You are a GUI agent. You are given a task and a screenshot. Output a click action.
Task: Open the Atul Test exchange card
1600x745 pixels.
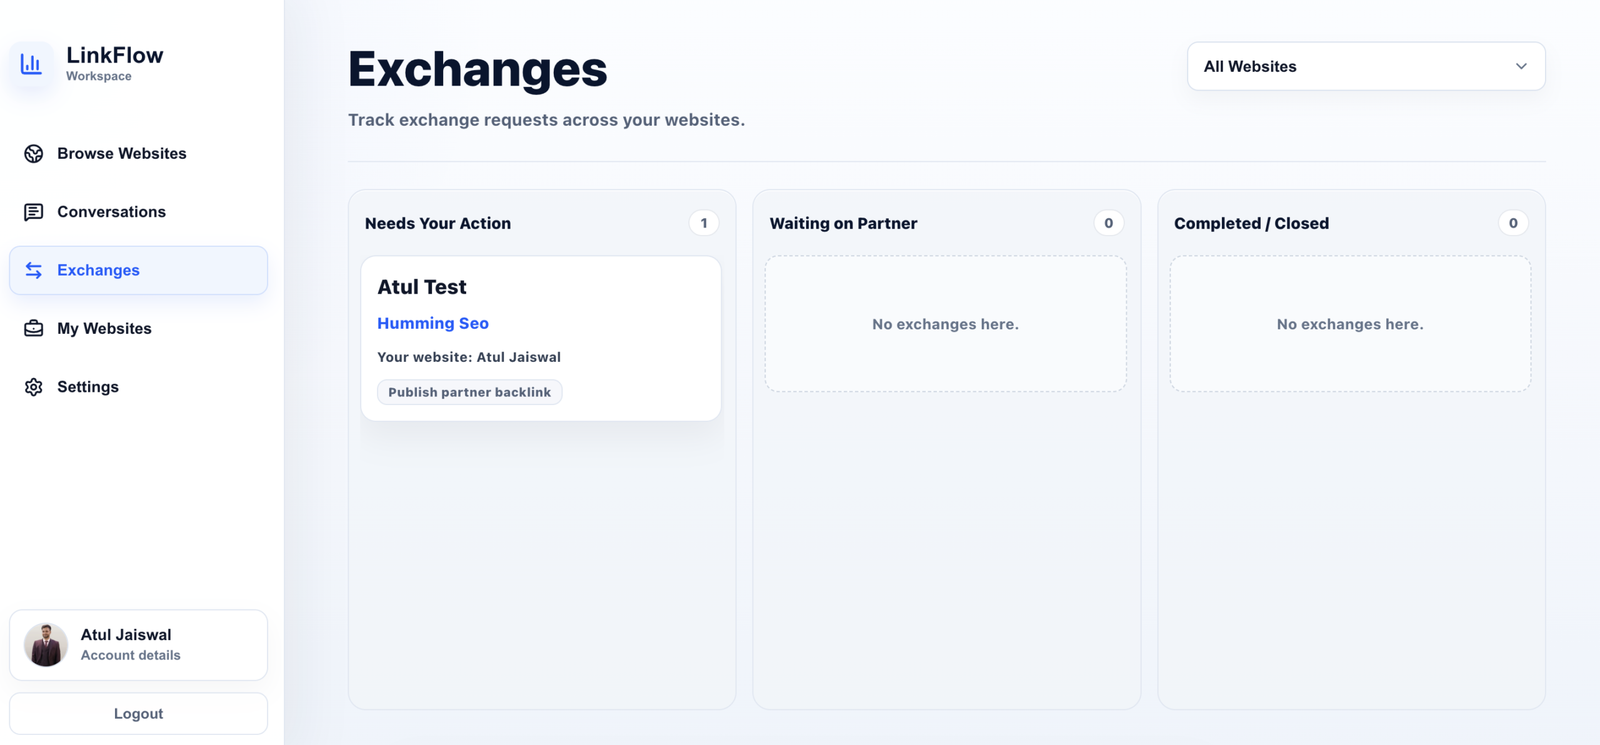click(541, 338)
